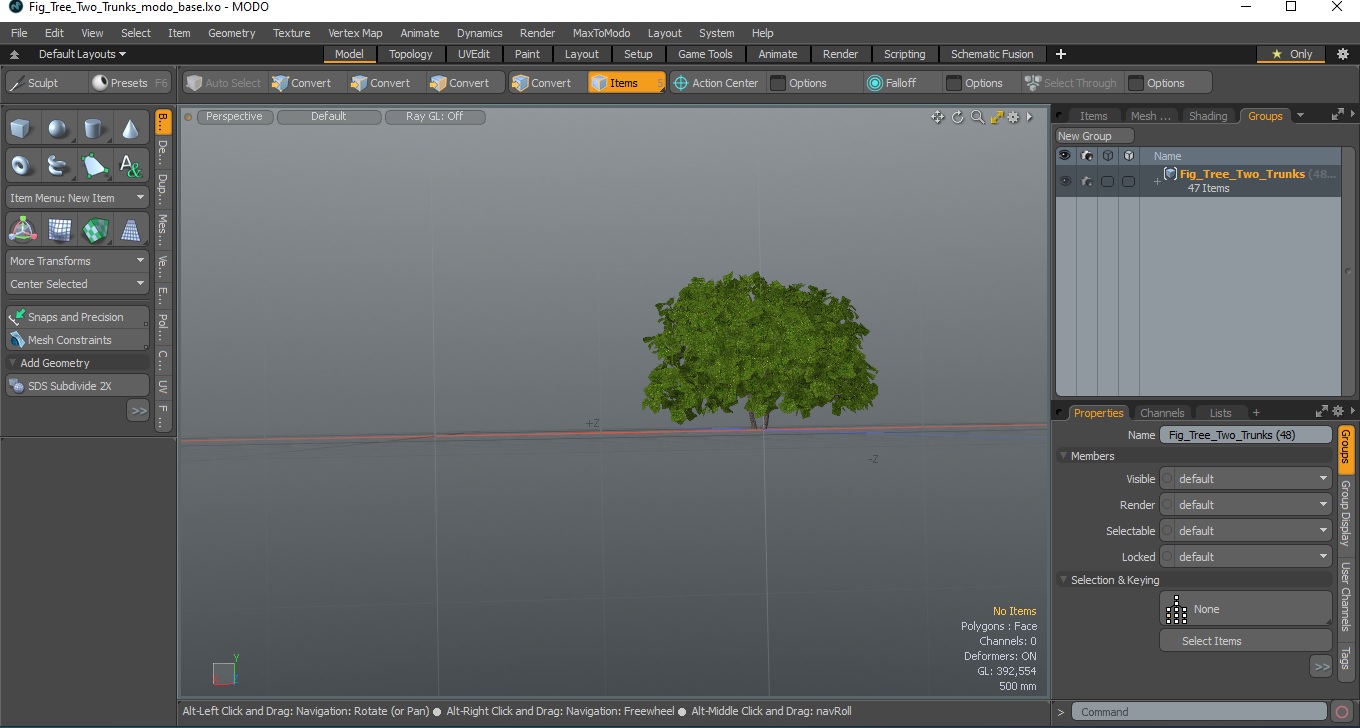Click the Select Items button

[1246, 641]
